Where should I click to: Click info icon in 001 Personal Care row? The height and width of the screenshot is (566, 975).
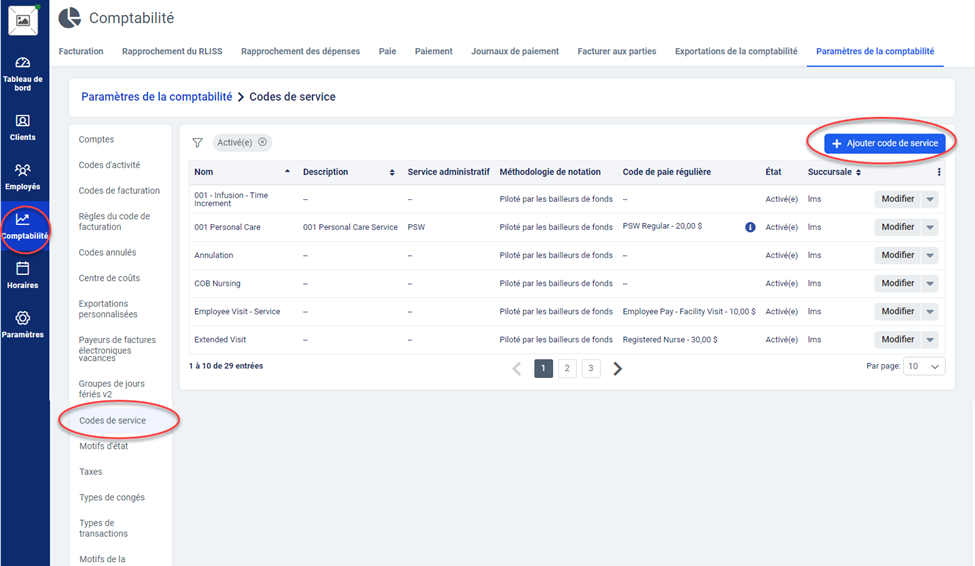pos(751,227)
